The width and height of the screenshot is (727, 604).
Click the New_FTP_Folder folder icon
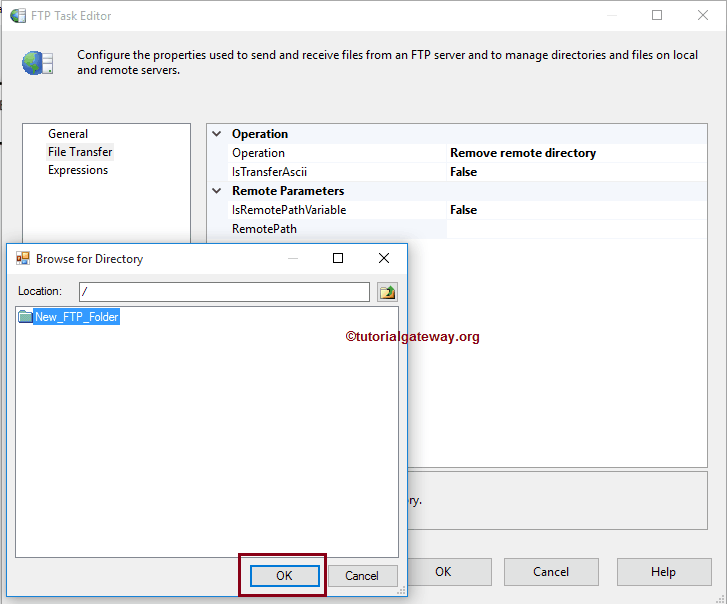pyautogui.click(x=25, y=317)
